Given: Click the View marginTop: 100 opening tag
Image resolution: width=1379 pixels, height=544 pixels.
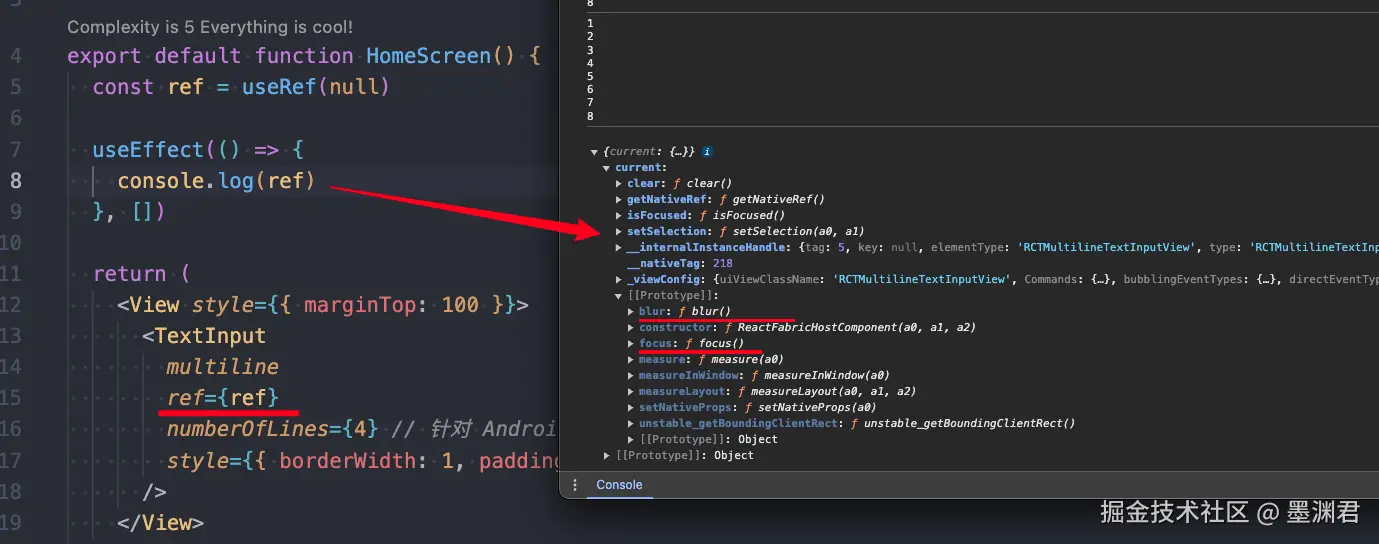Looking at the screenshot, I should click(322, 305).
